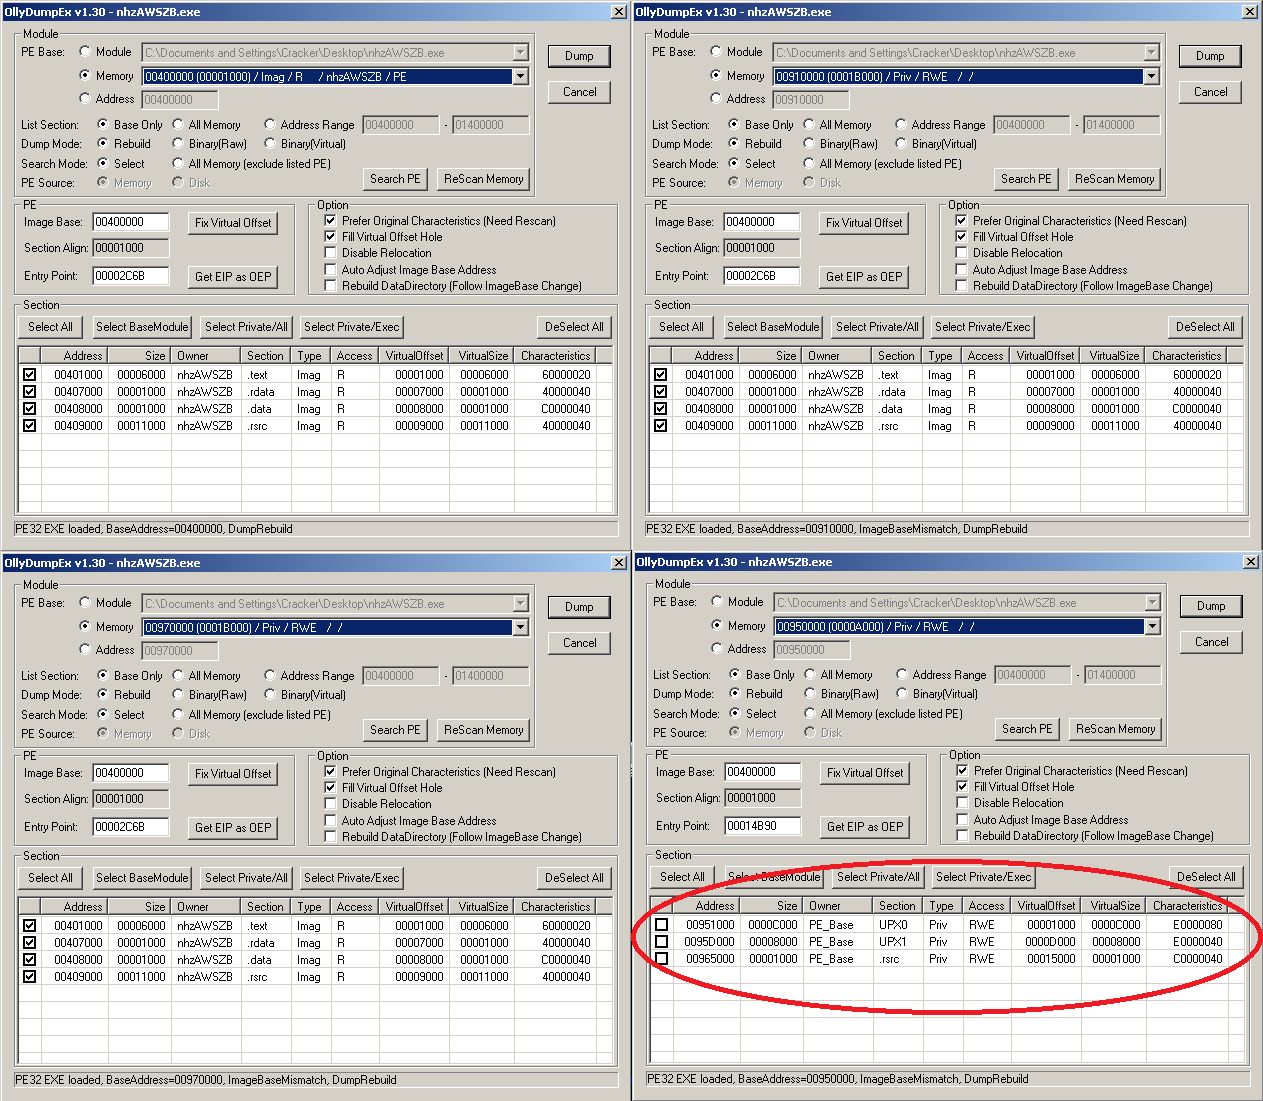Toggle Disable Relocation in the 00400000 base window
Screen dimensions: 1263x1101
(330, 253)
